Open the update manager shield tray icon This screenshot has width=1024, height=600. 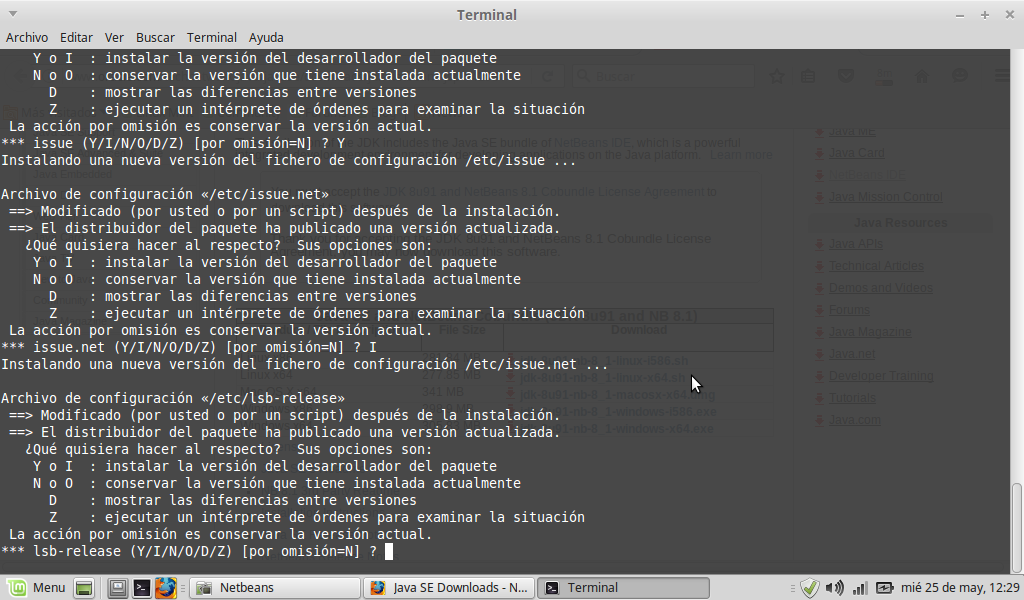[810, 588]
